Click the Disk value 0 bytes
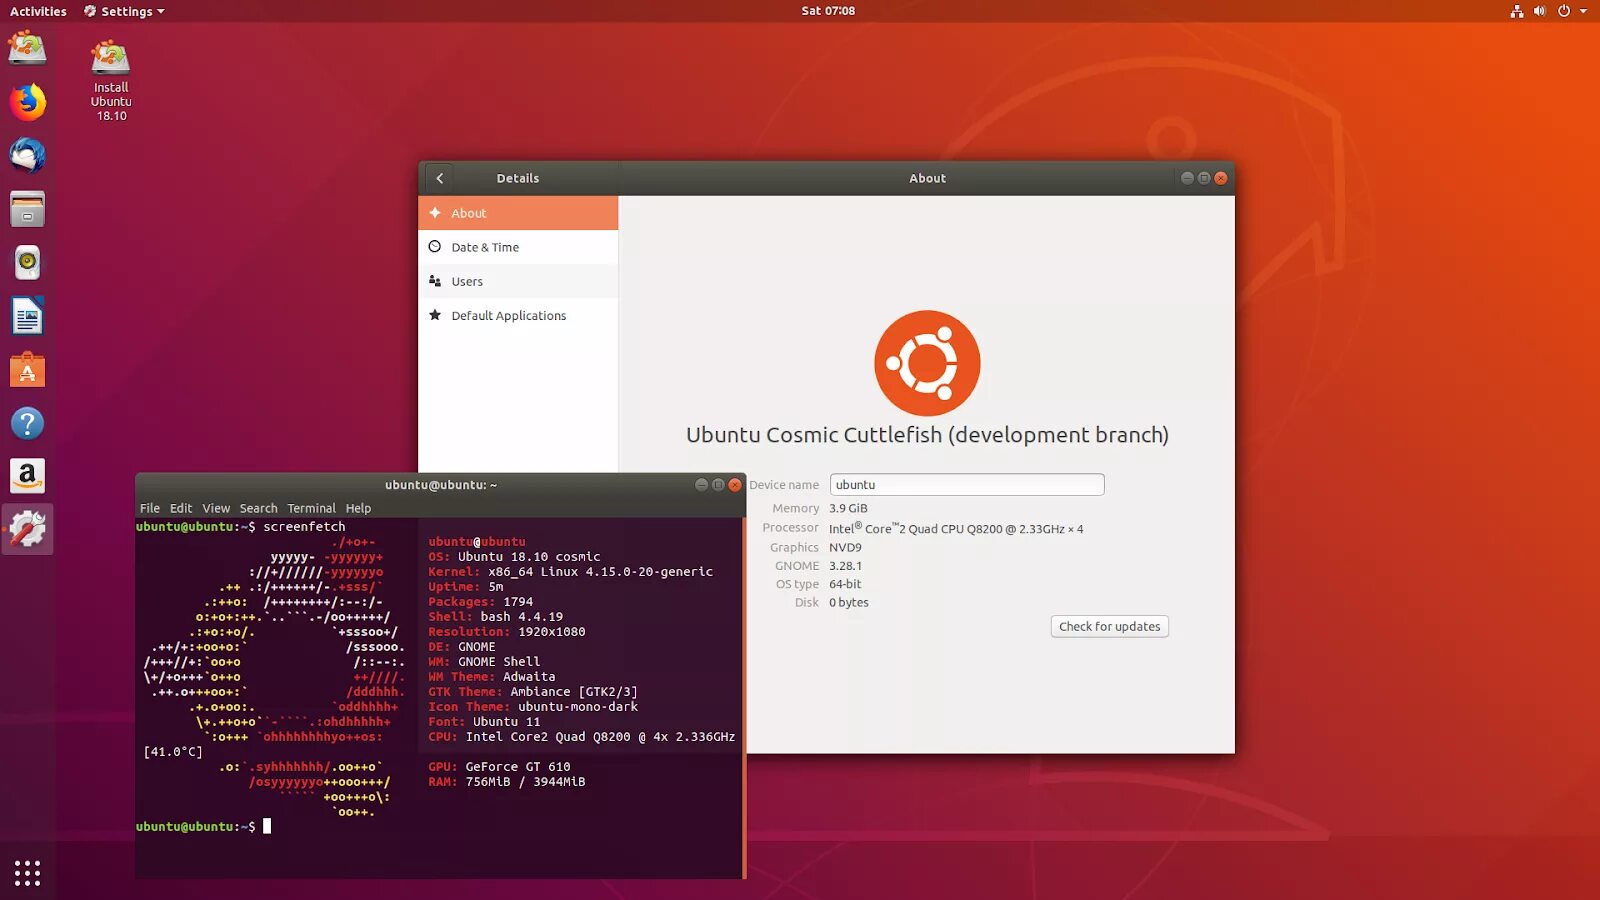1600x900 pixels. tap(849, 602)
